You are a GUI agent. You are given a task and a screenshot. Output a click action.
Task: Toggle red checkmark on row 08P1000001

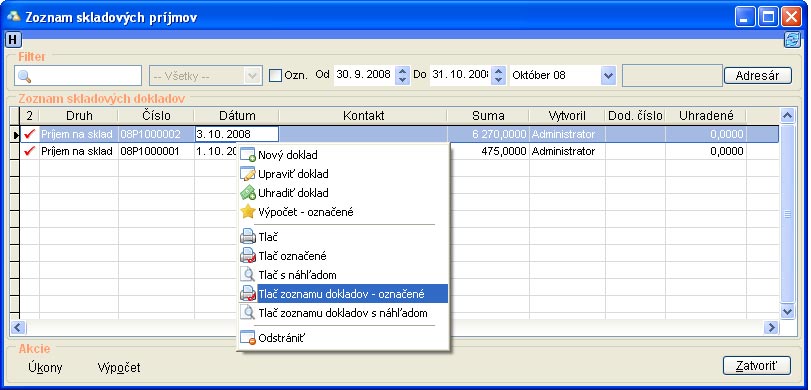pyautogui.click(x=29, y=151)
